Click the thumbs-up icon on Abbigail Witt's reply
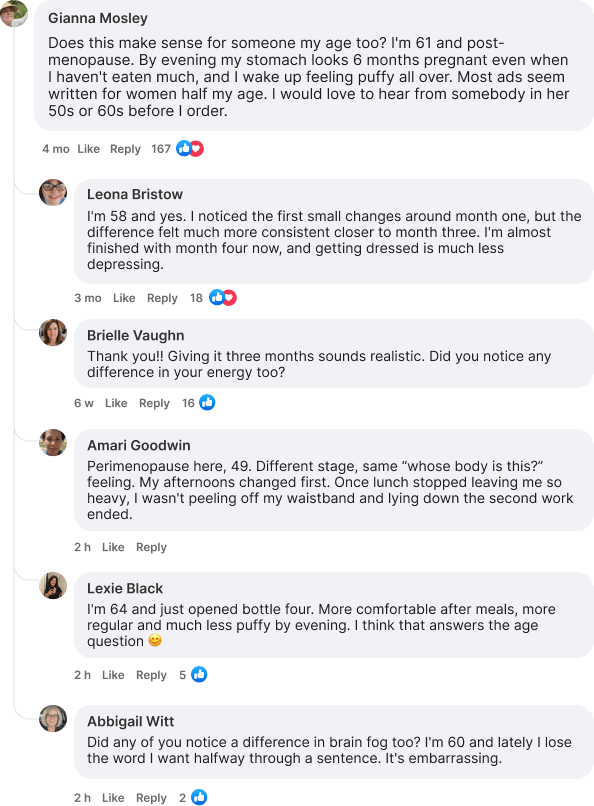 click(x=199, y=797)
